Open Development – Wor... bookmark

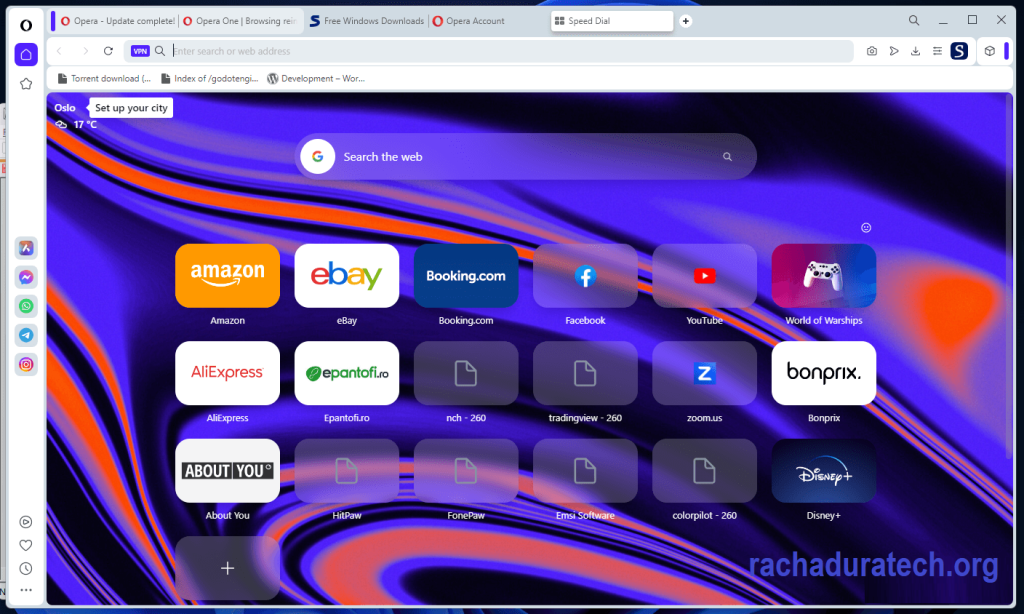(316, 78)
